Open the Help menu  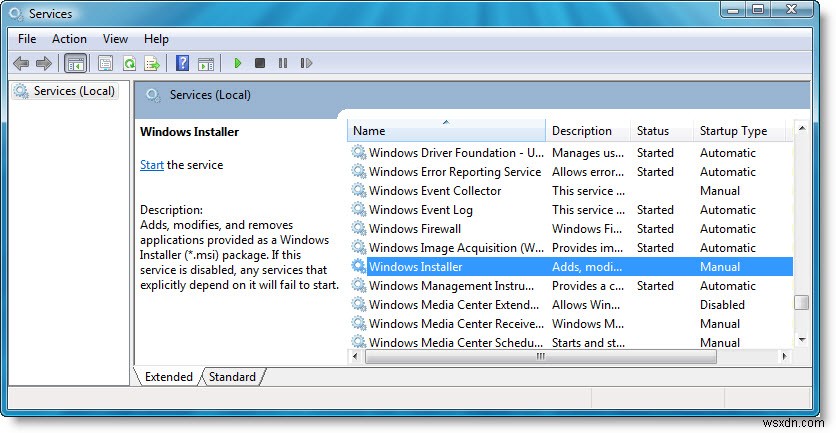pyautogui.click(x=156, y=39)
